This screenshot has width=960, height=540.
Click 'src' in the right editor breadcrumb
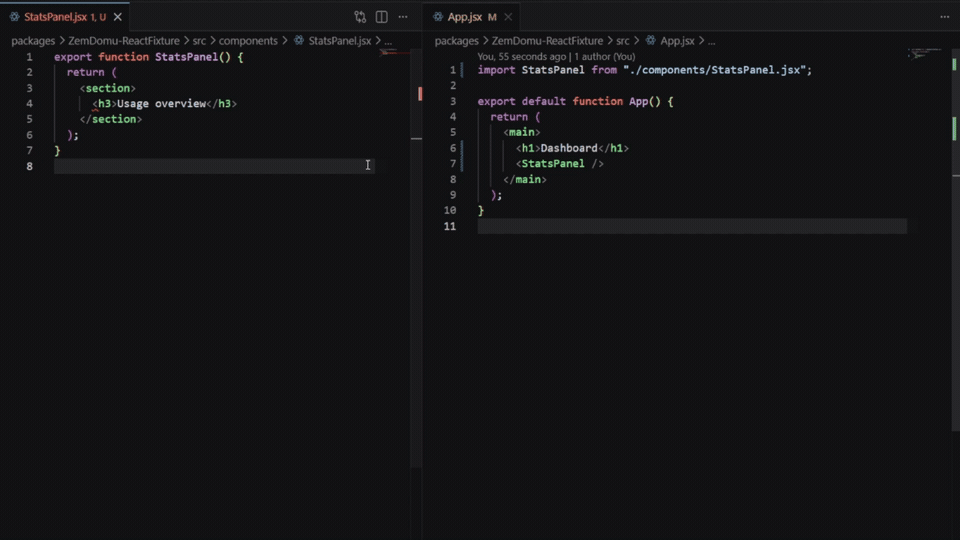tap(623, 41)
